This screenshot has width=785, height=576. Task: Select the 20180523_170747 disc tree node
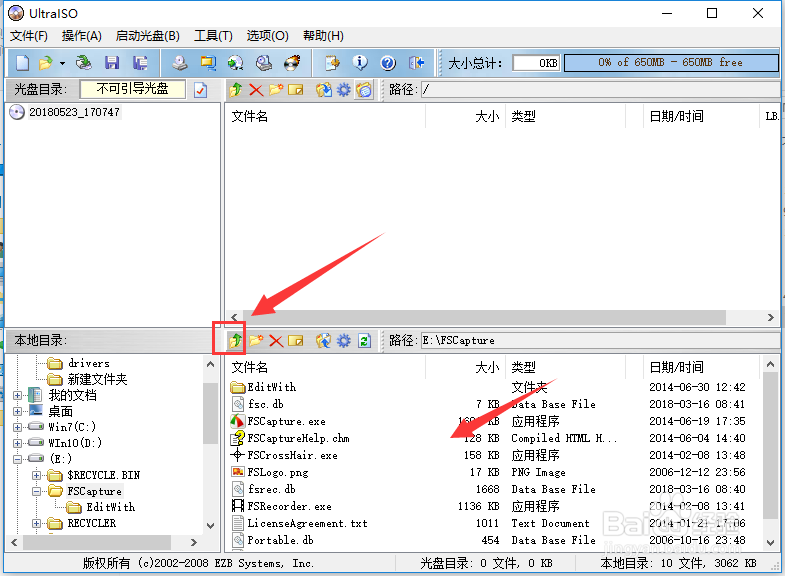tap(74, 112)
